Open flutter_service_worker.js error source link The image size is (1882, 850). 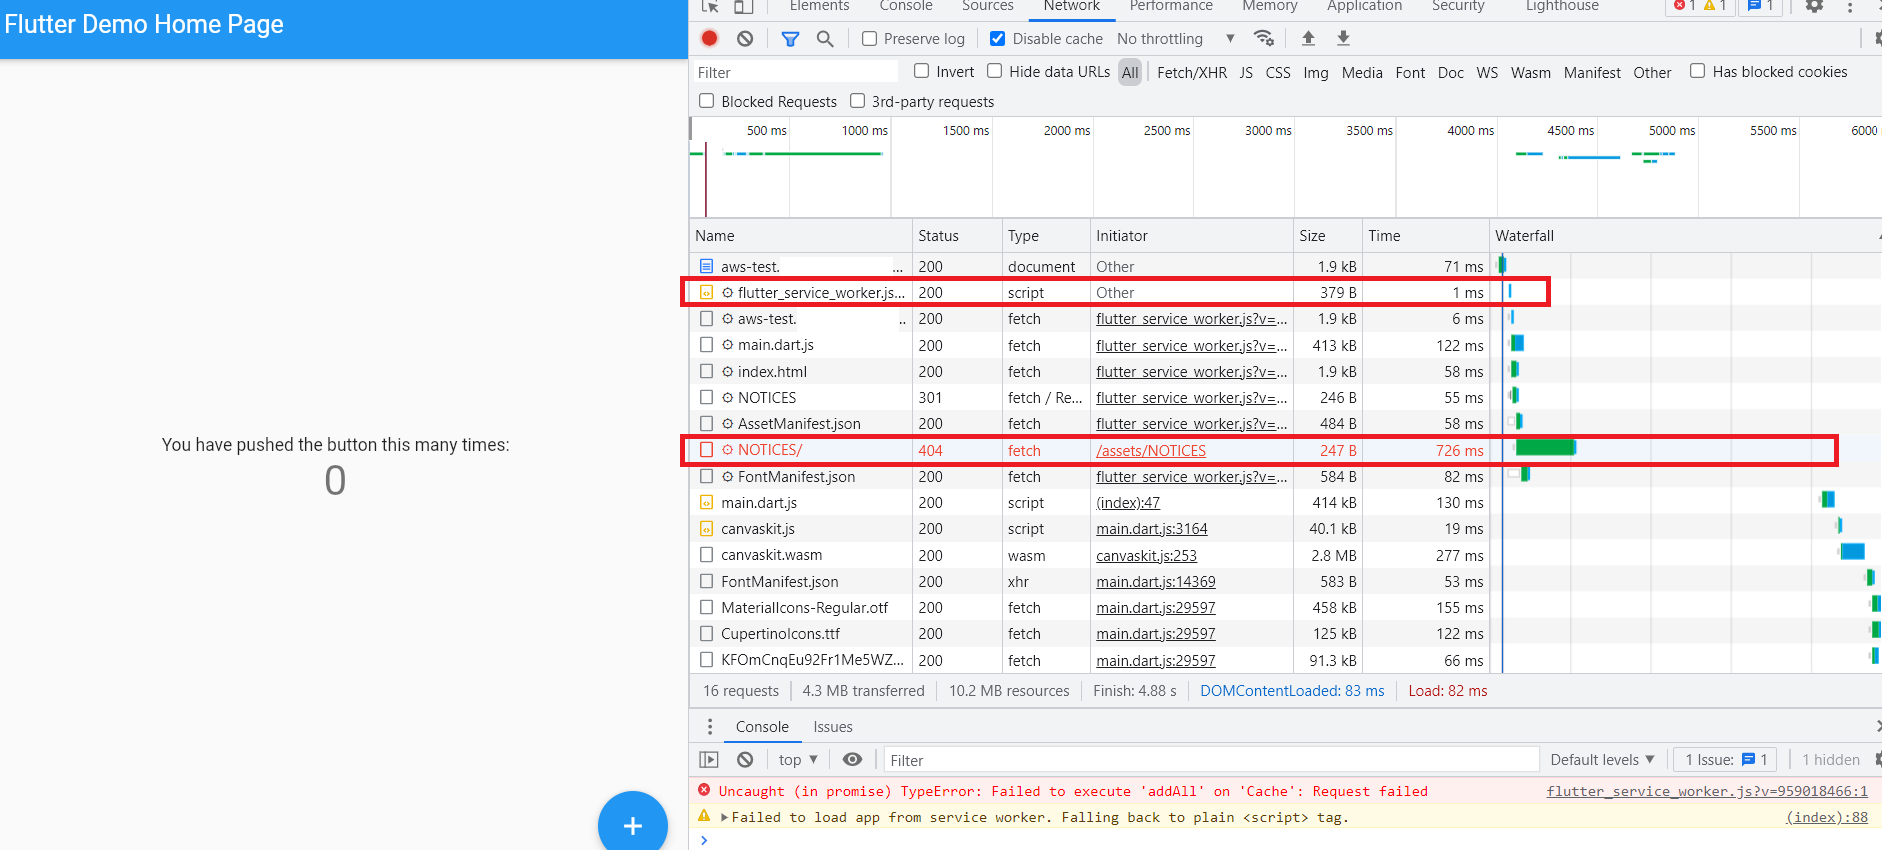pos(1707,791)
